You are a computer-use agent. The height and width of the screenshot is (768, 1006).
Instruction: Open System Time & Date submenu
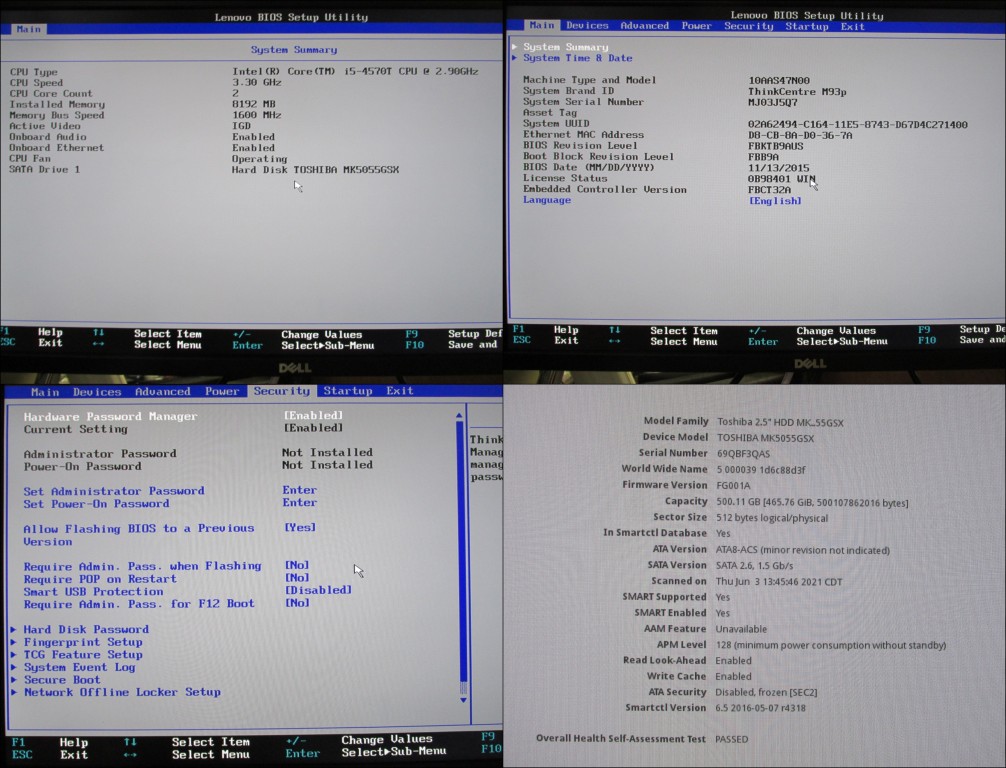(x=577, y=58)
